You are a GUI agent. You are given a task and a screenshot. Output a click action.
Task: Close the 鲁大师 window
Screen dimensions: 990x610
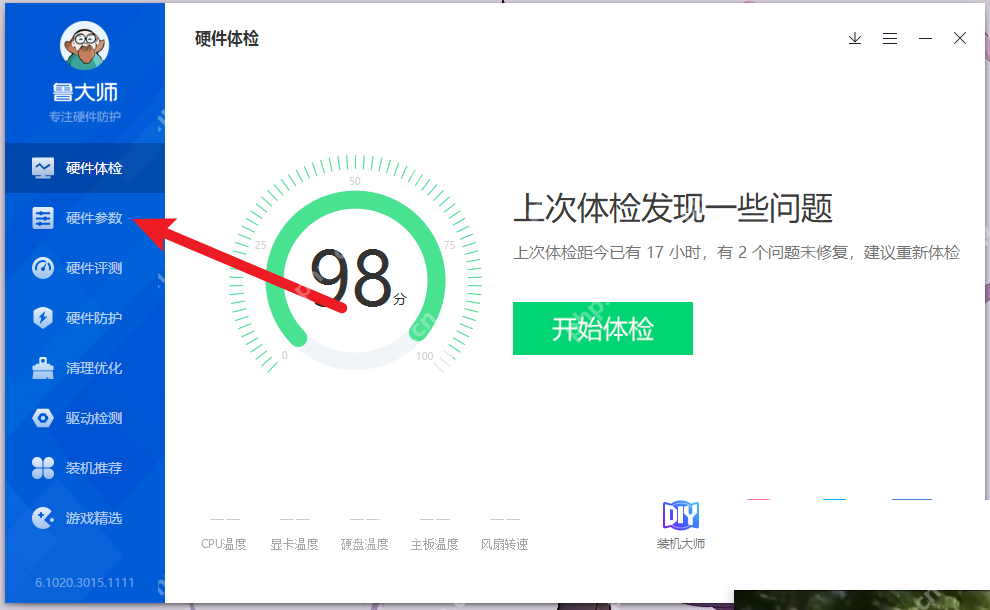(x=960, y=39)
